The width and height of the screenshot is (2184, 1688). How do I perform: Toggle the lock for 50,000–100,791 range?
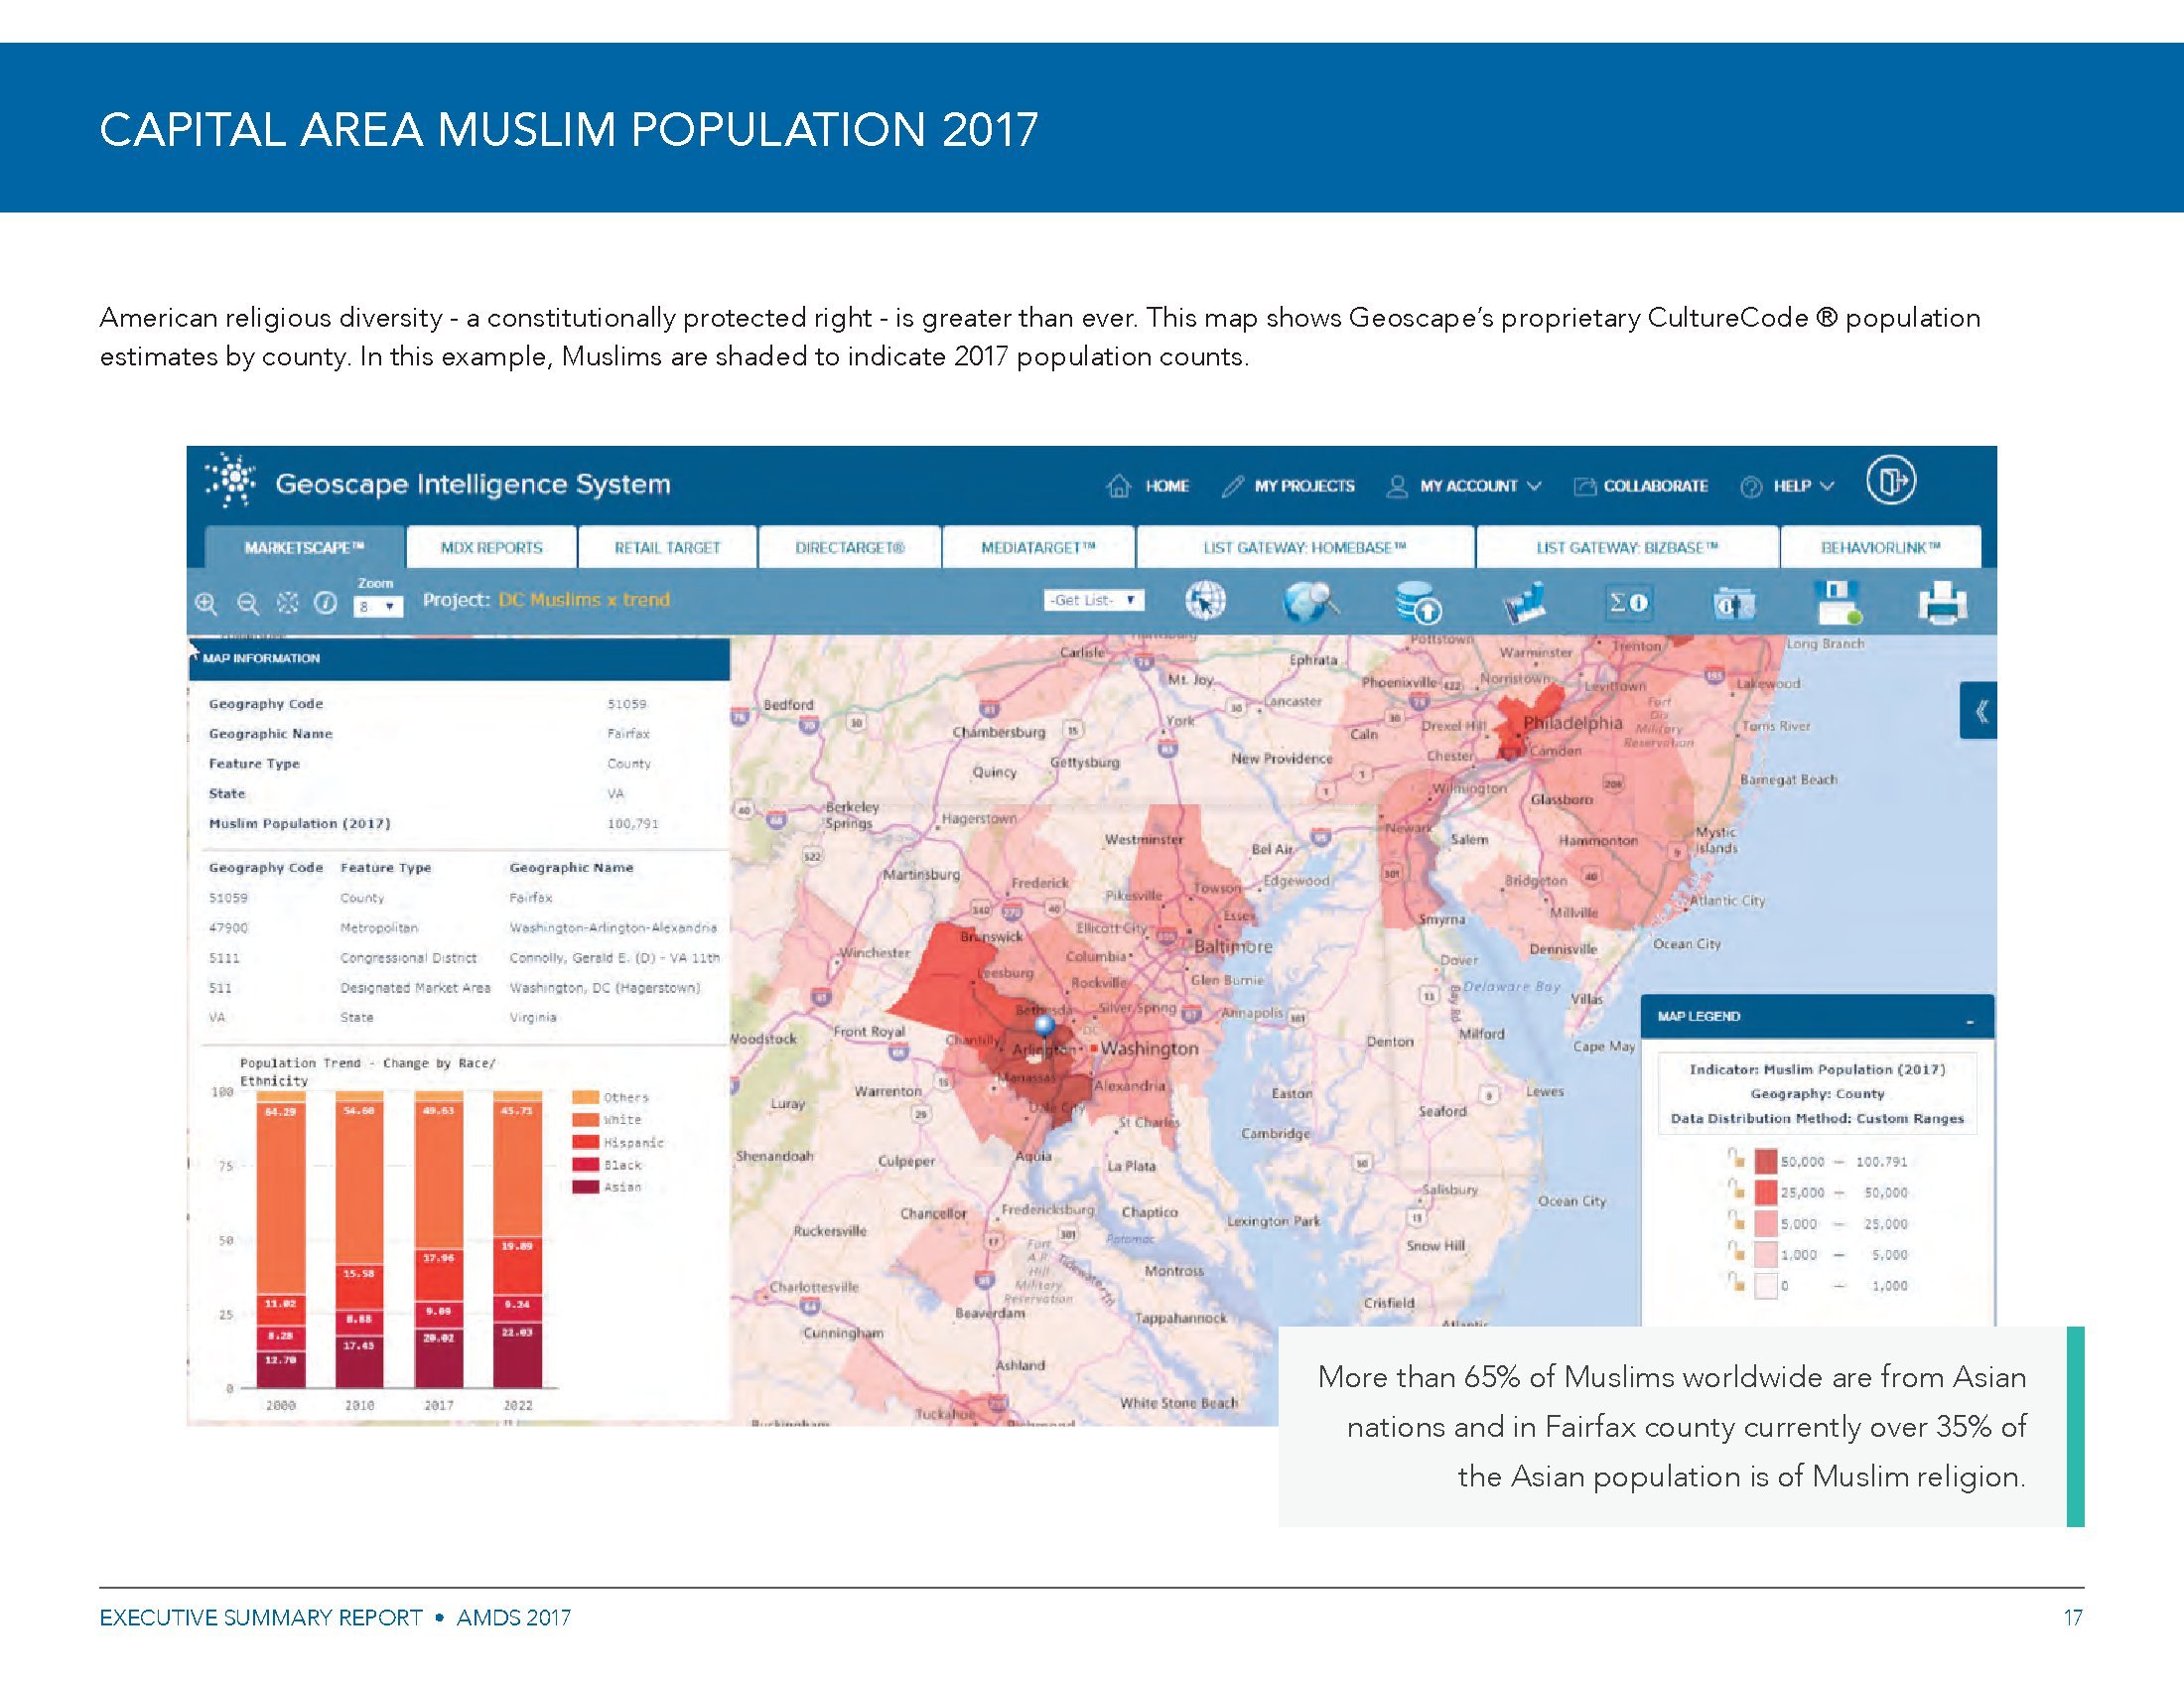coord(1736,1159)
